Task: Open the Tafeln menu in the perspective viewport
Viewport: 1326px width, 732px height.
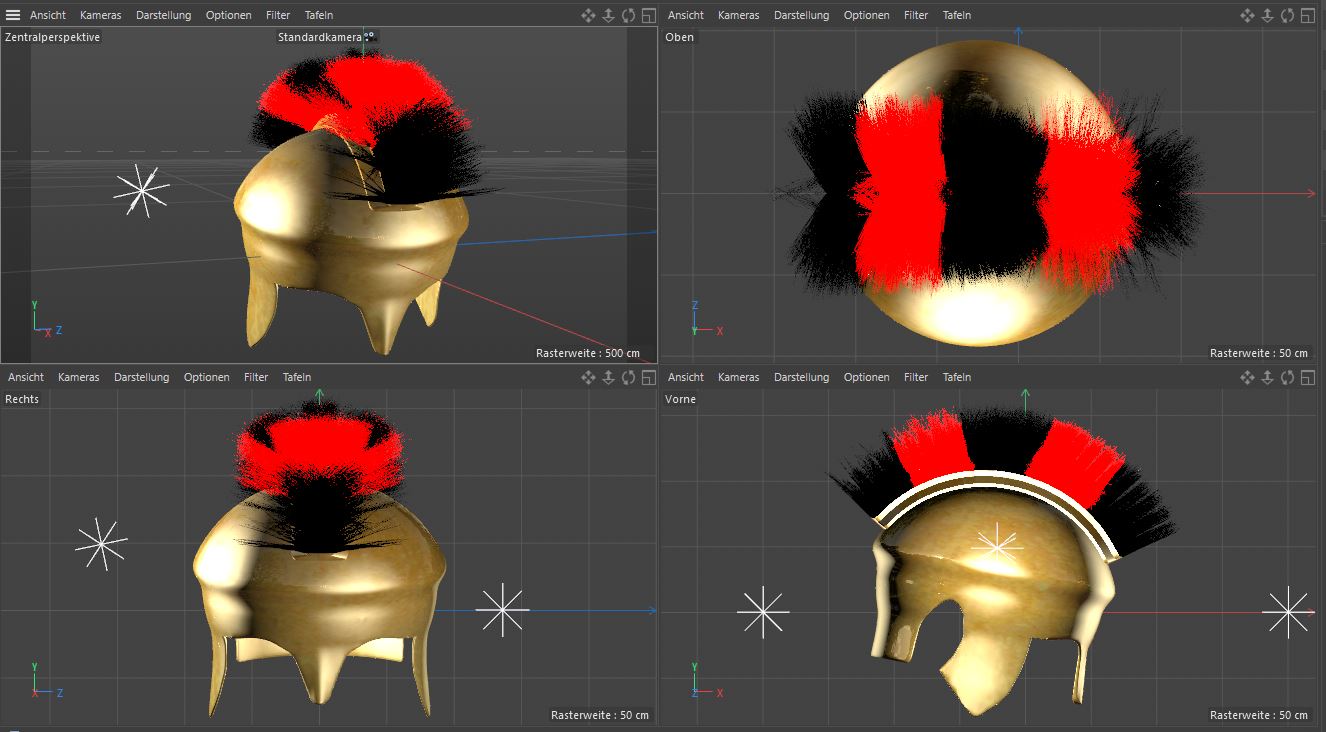Action: click(x=319, y=15)
